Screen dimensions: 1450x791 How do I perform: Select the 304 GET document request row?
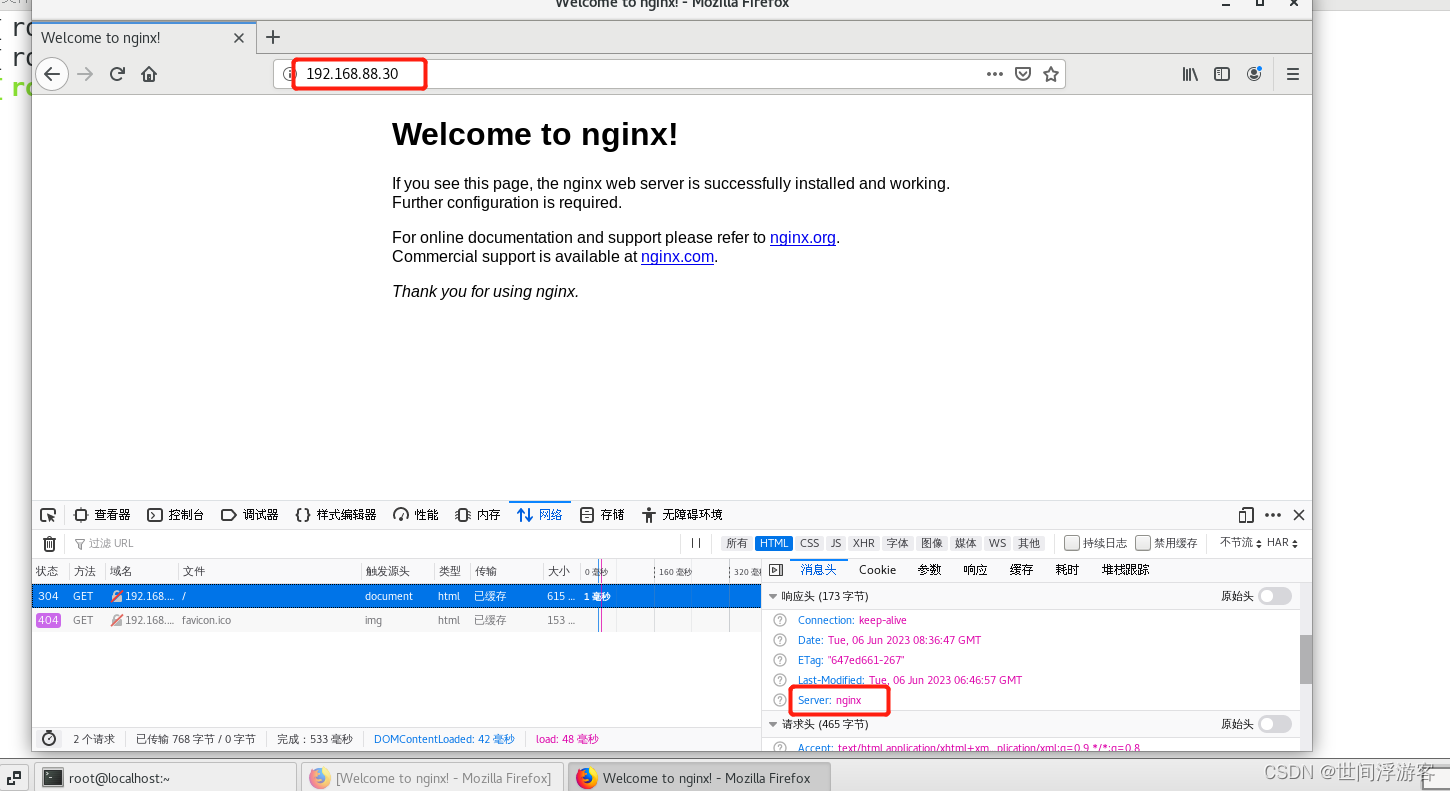(396, 596)
